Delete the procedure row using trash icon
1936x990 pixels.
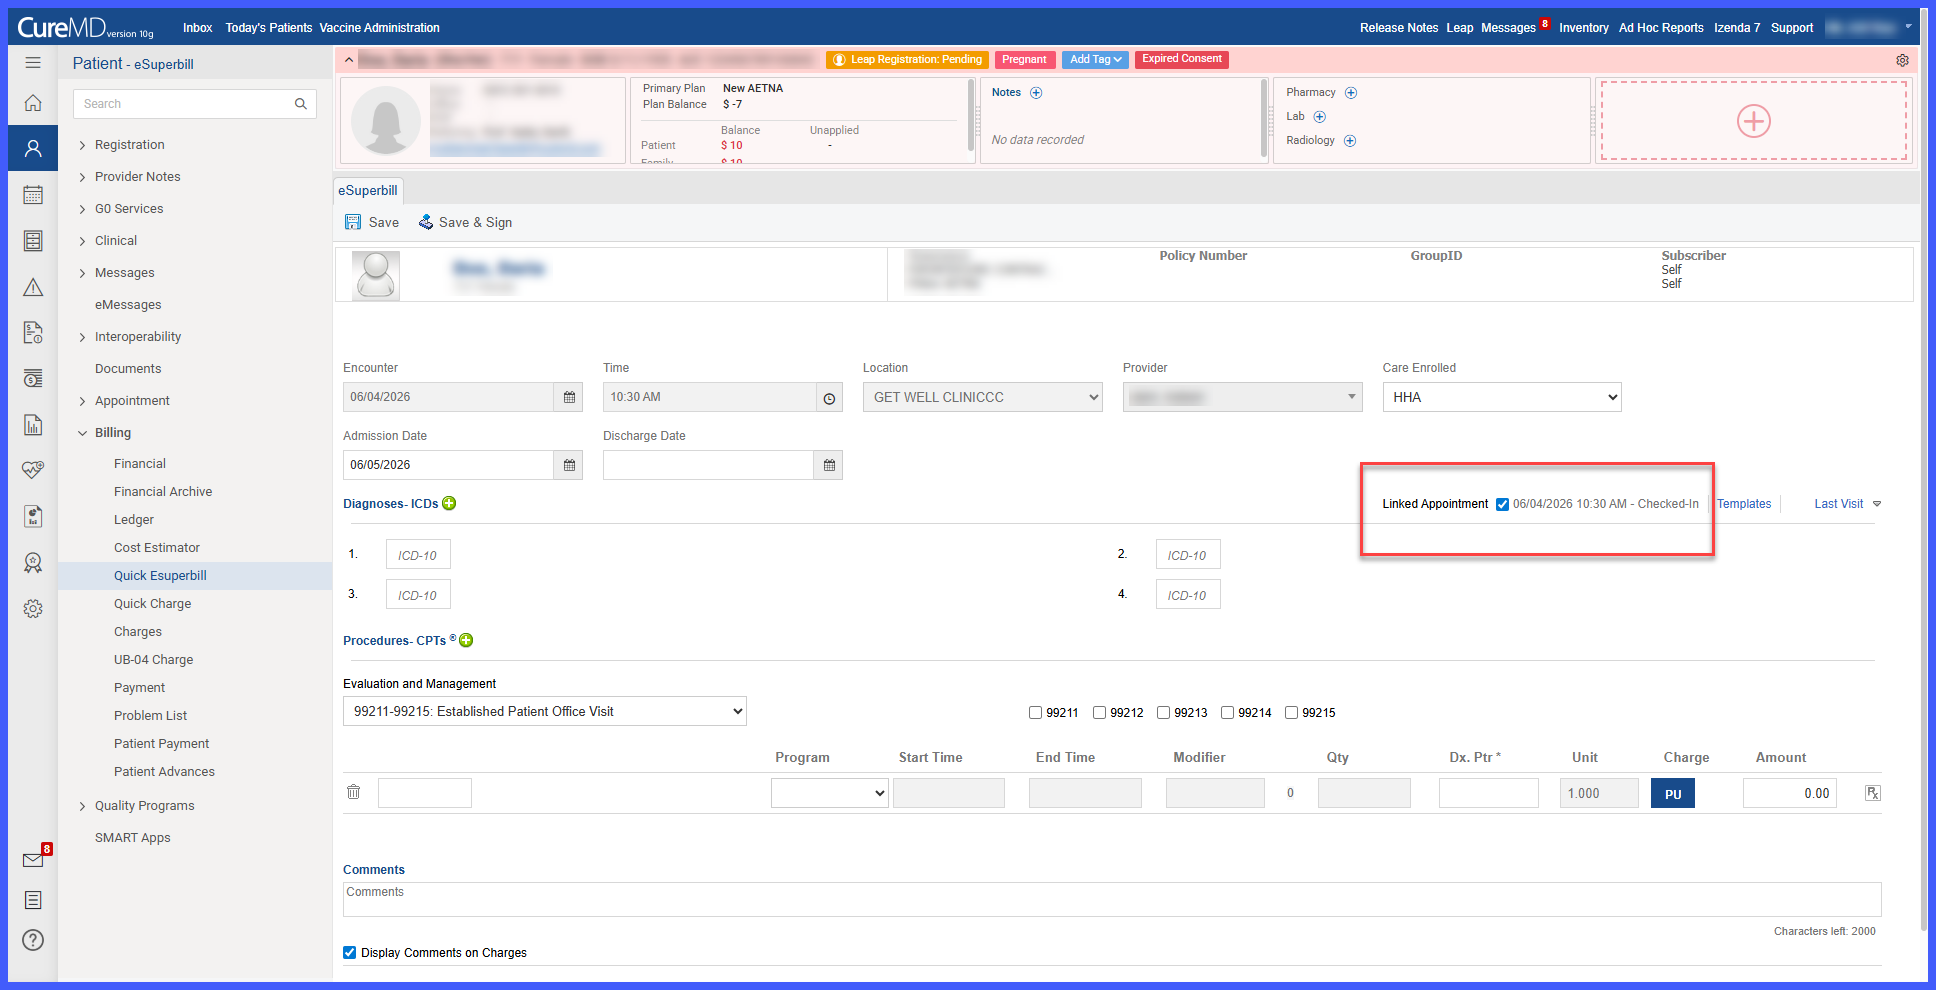353,792
